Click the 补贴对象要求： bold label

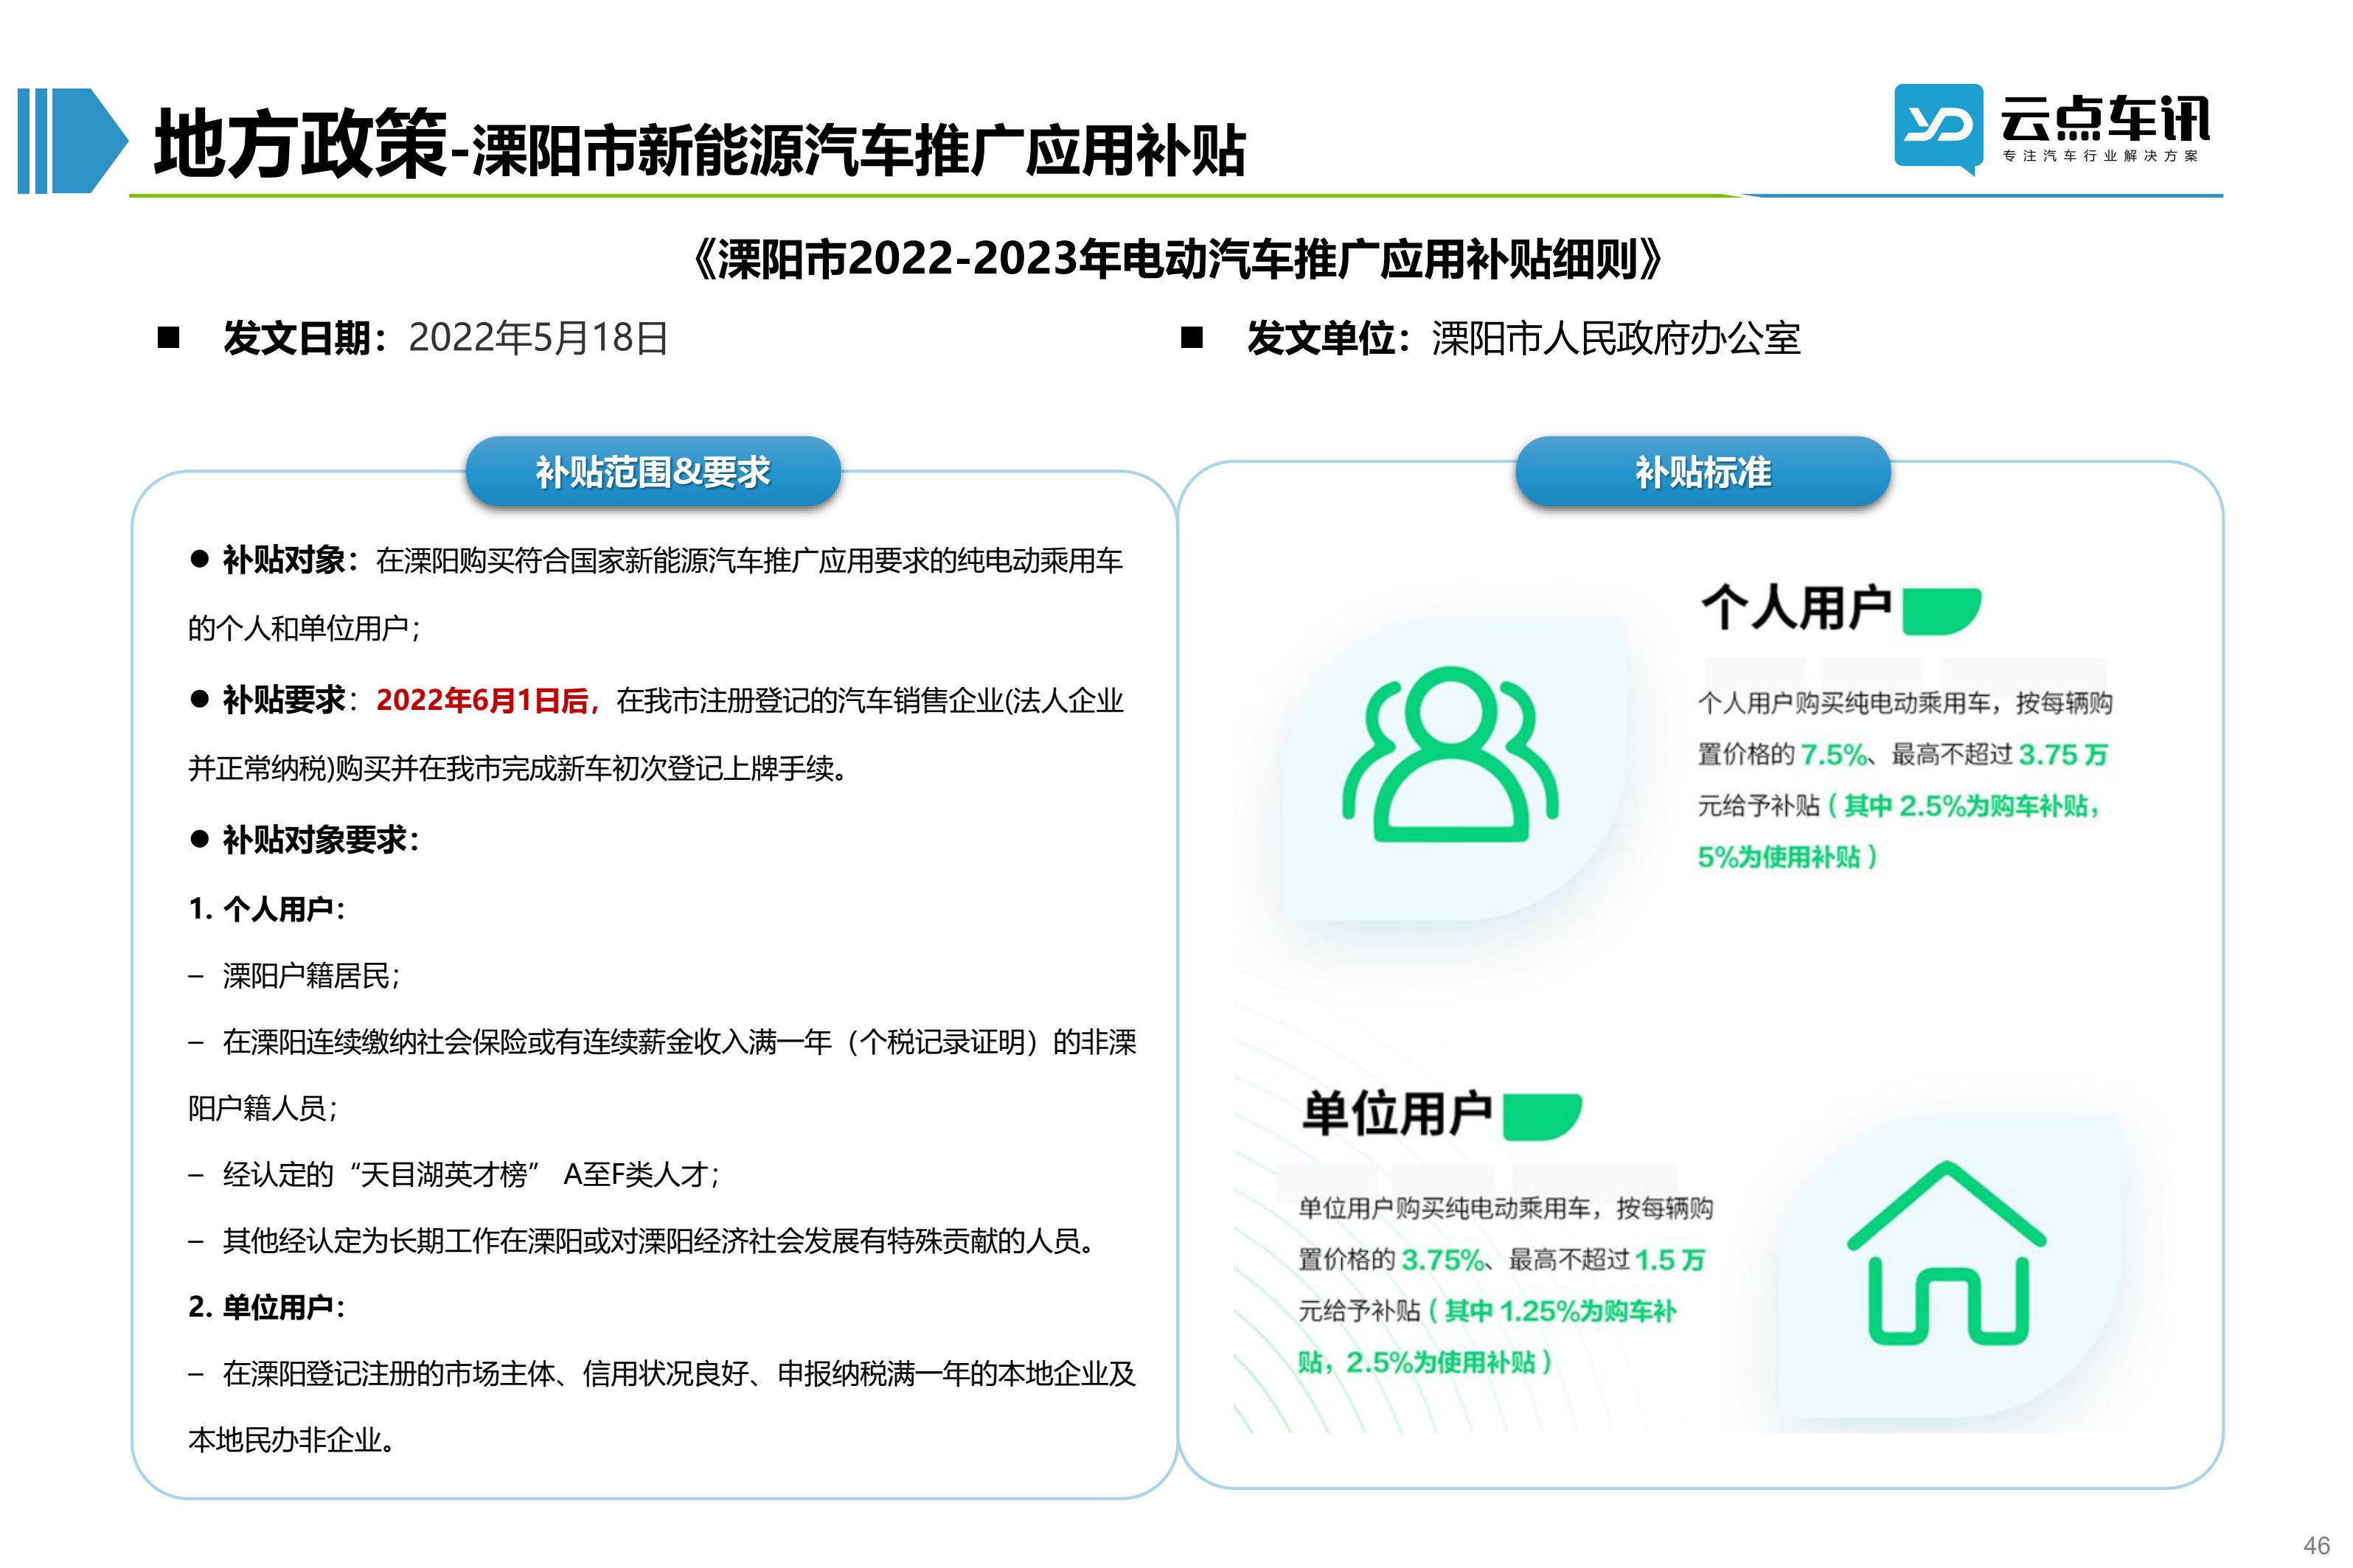click(320, 840)
